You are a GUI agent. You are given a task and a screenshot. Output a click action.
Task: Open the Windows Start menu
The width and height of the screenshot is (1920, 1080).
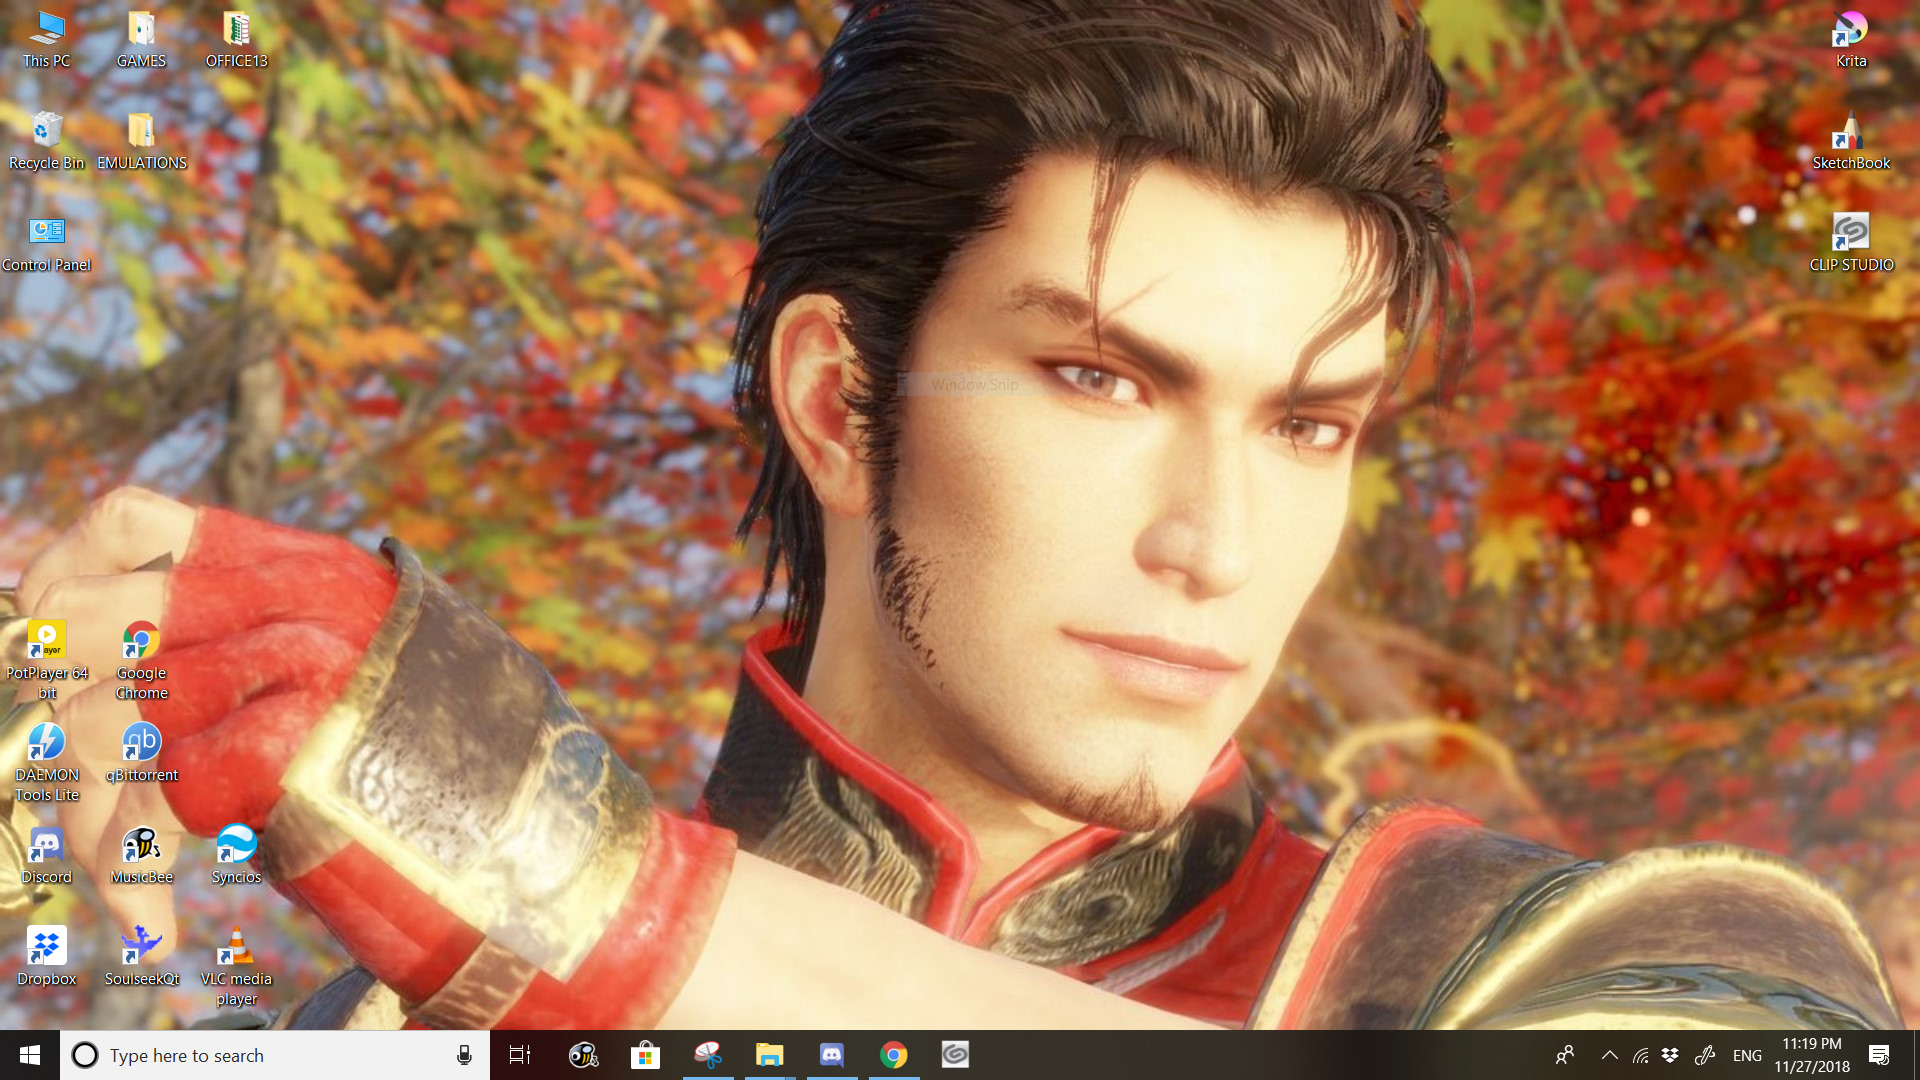[30, 1055]
